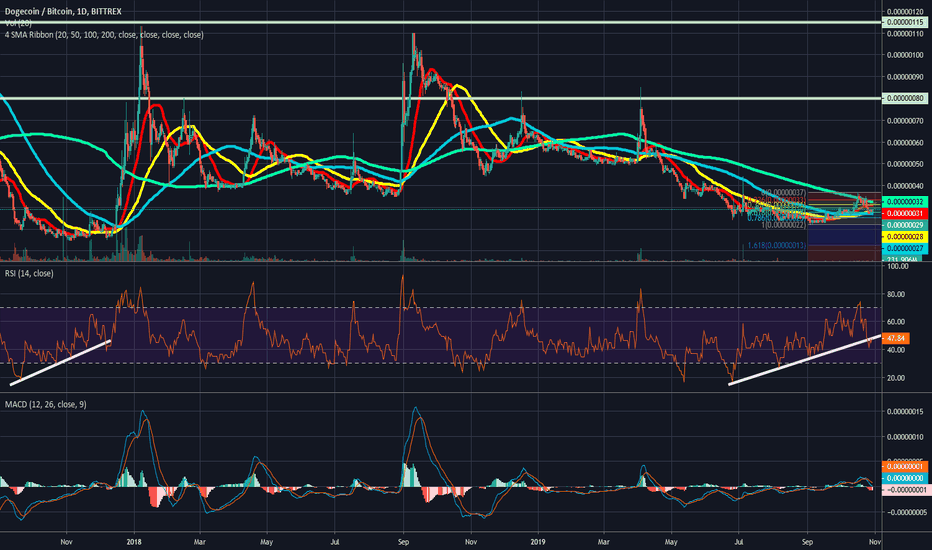Image resolution: width=932 pixels, height=550 pixels.
Task: Click the 0.00000010 MACD axis label
Action: tap(905, 437)
